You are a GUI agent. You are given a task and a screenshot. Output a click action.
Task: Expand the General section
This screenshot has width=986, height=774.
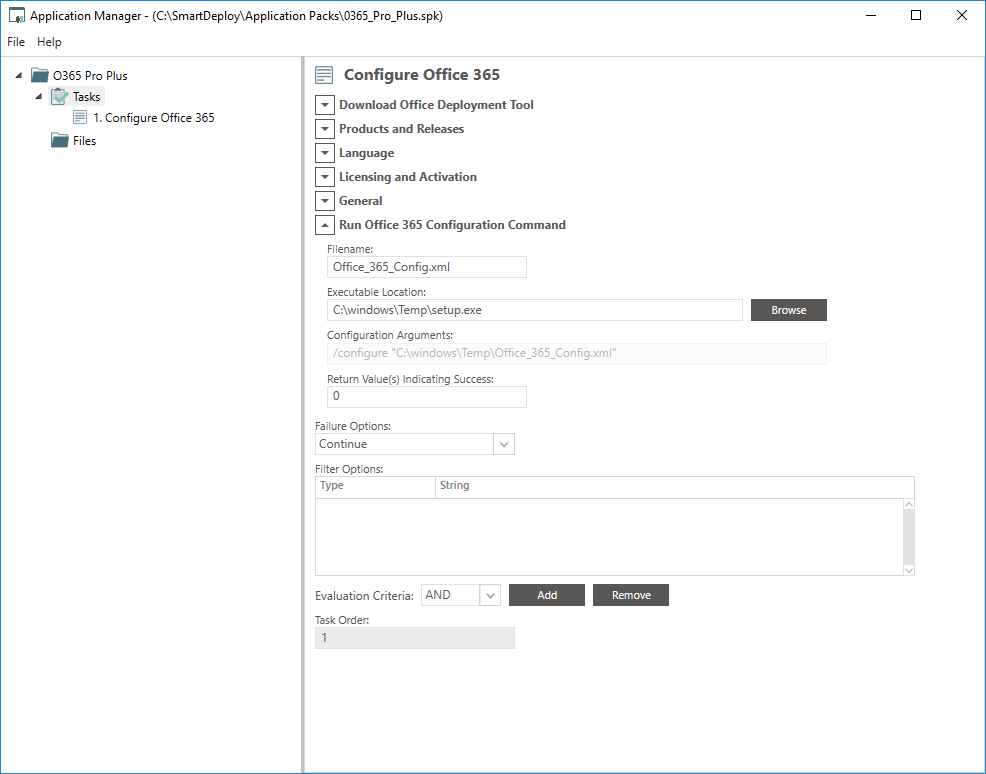324,201
